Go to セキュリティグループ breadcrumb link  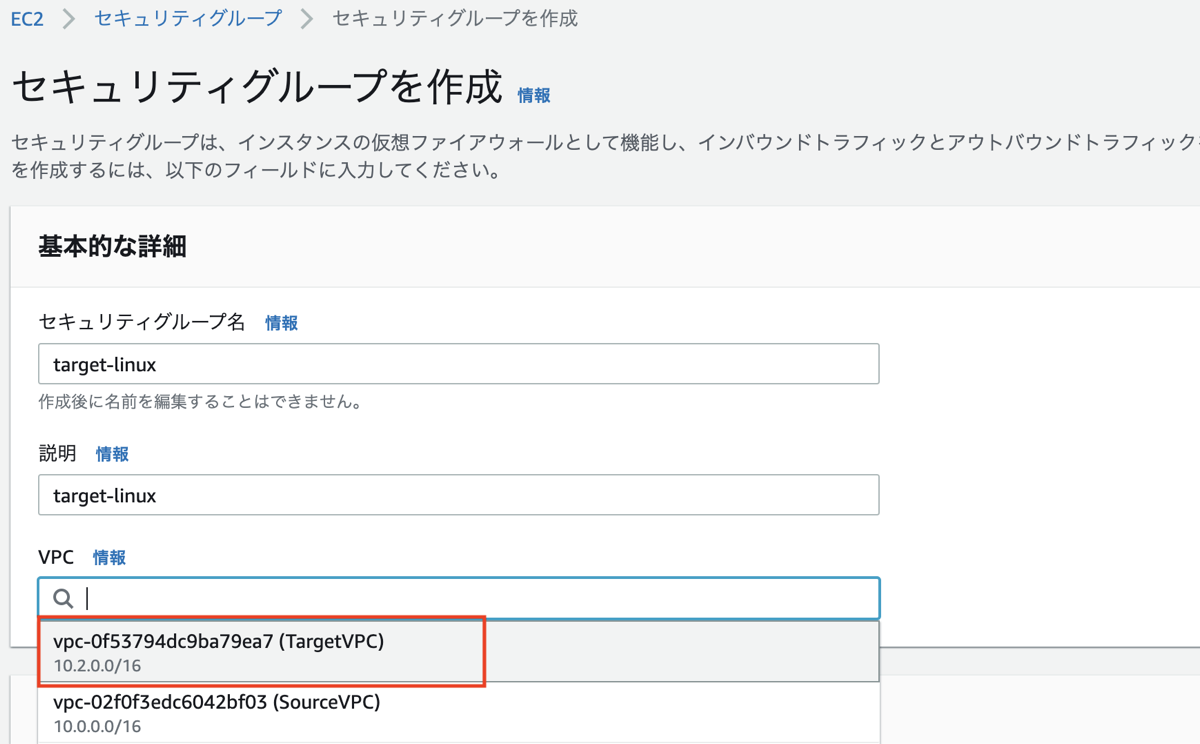(x=188, y=19)
